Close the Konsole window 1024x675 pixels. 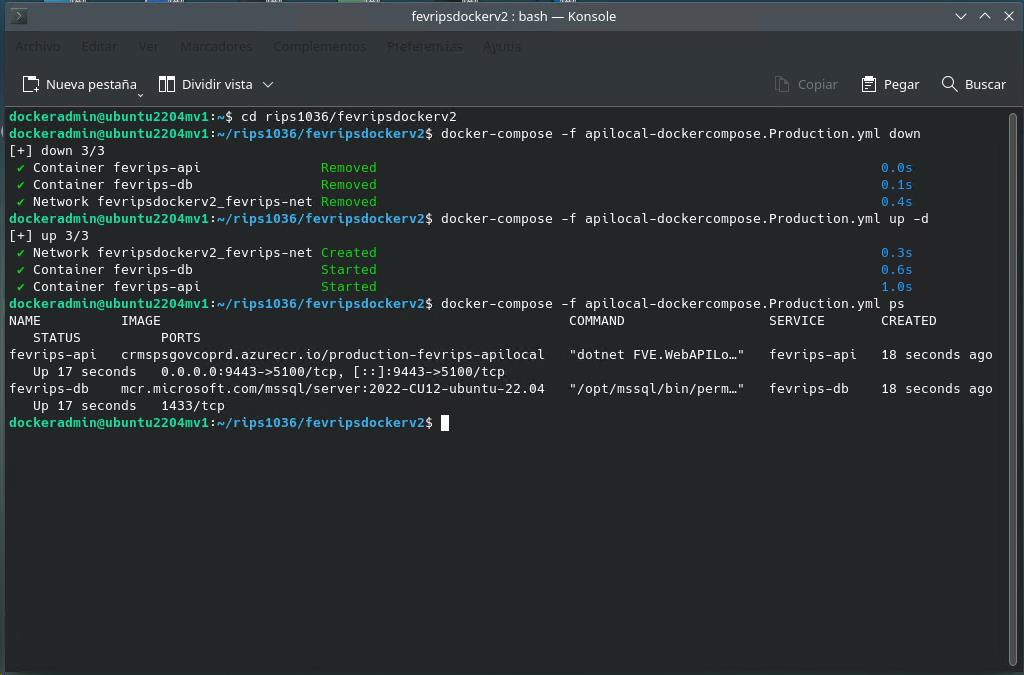1009,16
